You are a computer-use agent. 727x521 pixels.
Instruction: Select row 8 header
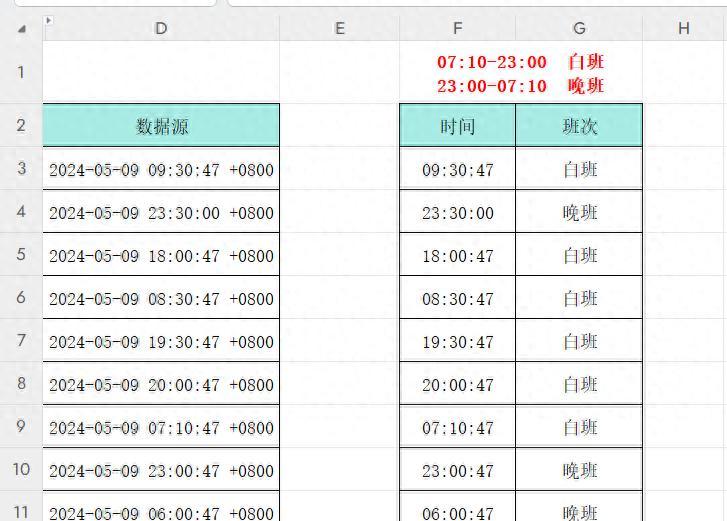(21, 383)
